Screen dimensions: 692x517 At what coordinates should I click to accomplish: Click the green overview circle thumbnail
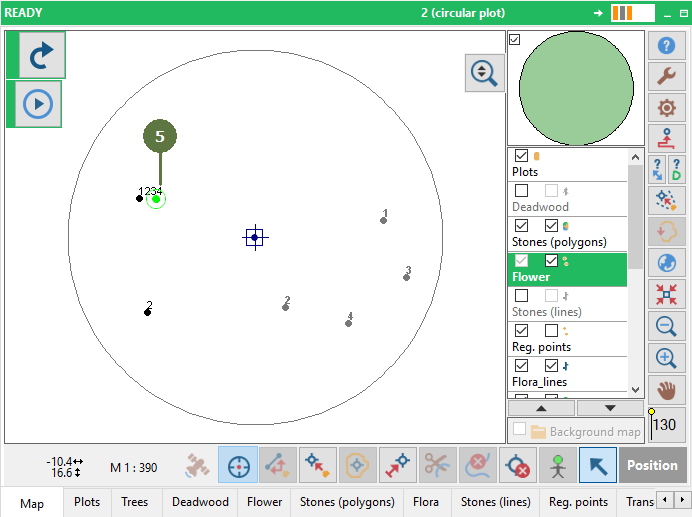point(576,88)
